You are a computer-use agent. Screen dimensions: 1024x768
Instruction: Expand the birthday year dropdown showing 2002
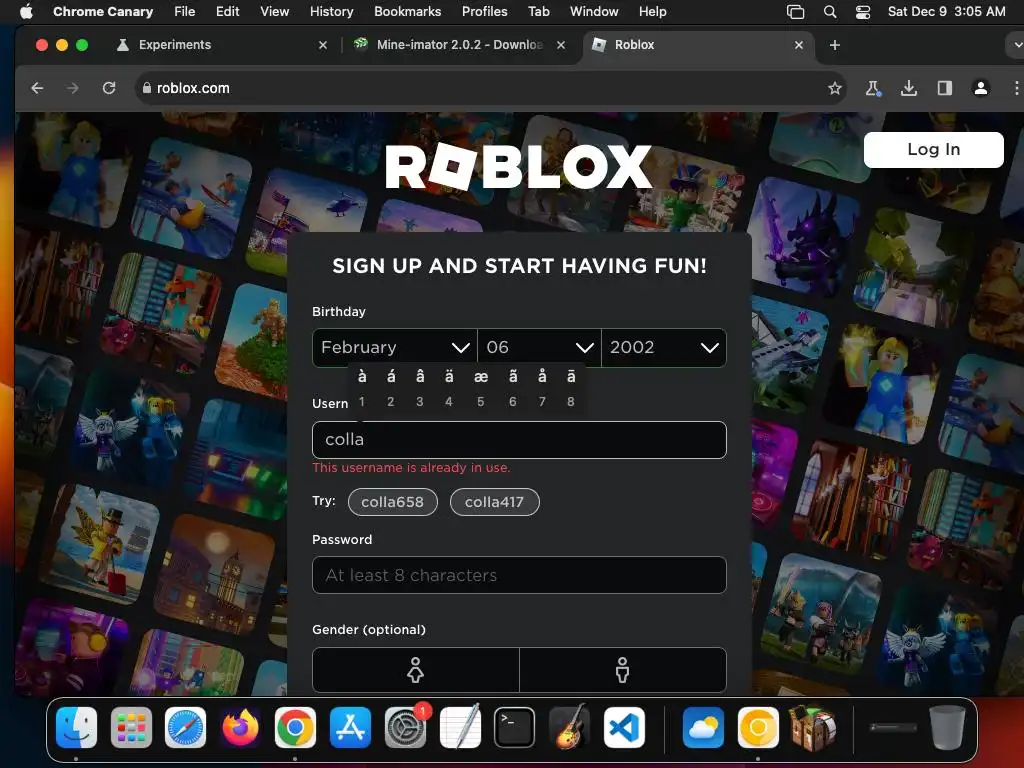click(x=664, y=347)
